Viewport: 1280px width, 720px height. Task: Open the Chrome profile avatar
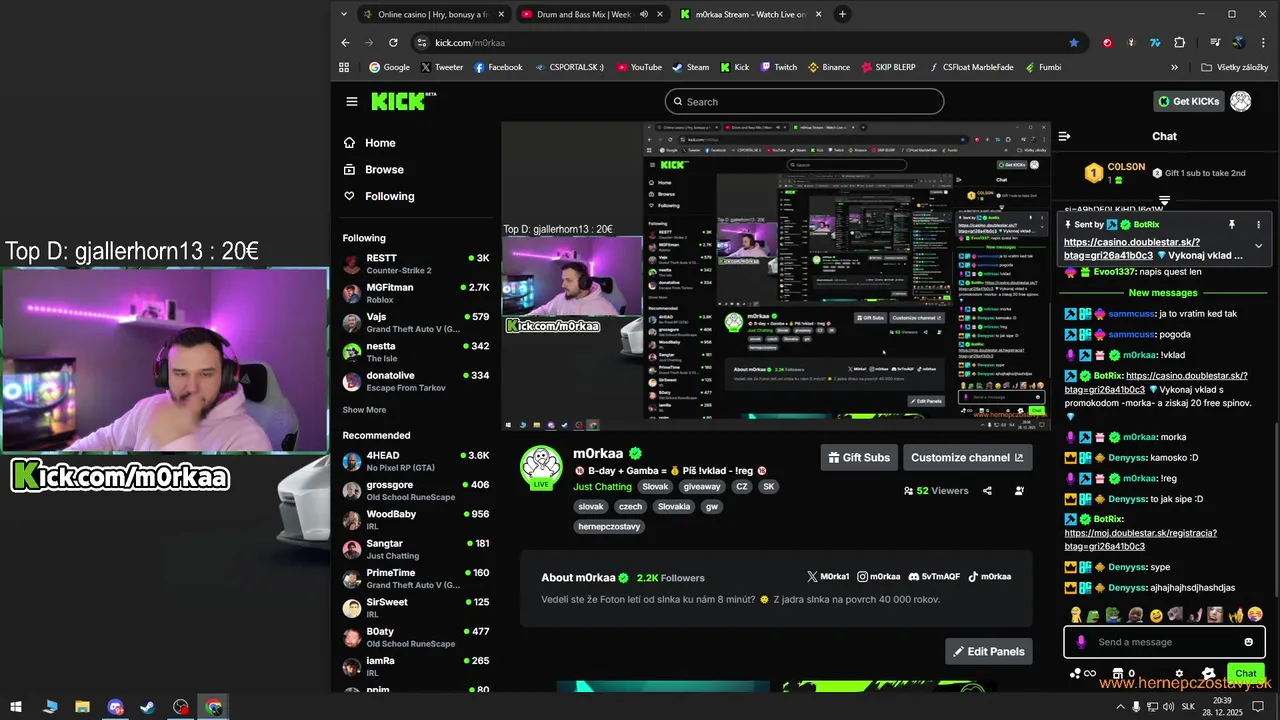pos(1239,43)
